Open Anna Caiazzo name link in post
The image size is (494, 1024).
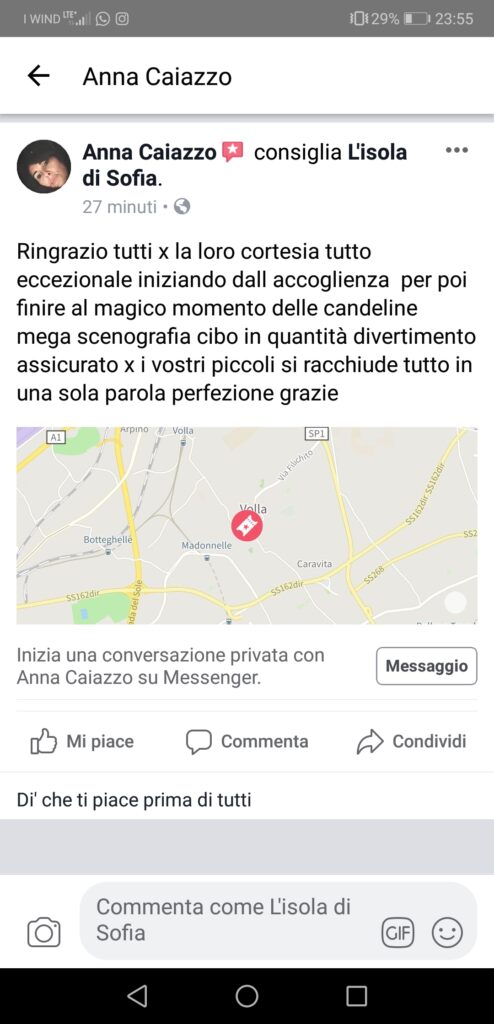(149, 152)
